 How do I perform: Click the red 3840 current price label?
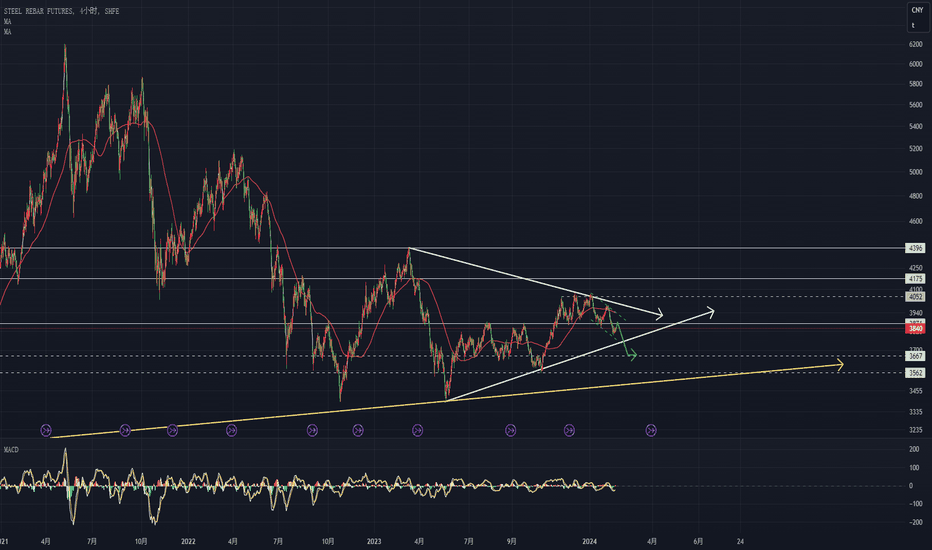click(915, 329)
